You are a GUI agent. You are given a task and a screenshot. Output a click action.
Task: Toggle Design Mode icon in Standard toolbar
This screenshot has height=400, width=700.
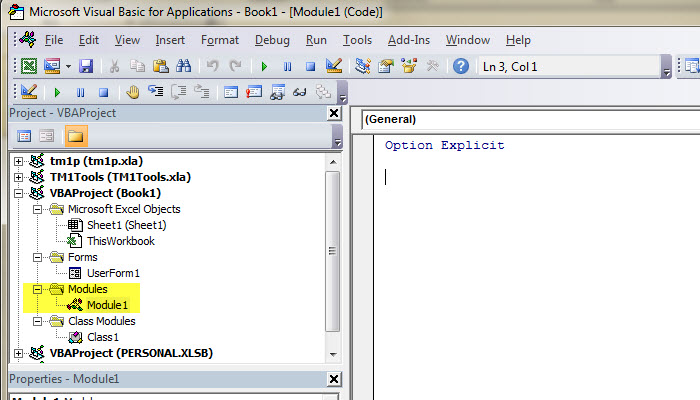tap(333, 66)
